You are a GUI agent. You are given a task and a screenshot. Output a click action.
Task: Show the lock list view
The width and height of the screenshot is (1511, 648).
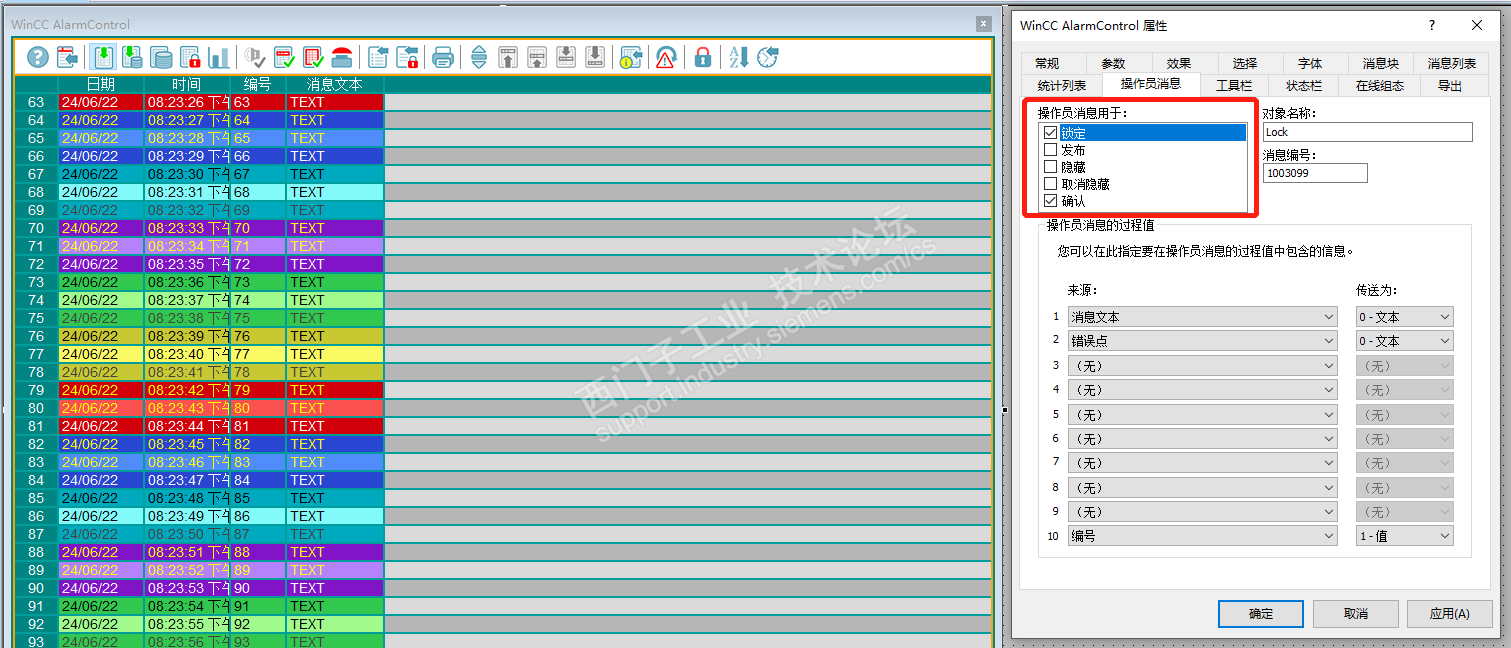coord(190,57)
